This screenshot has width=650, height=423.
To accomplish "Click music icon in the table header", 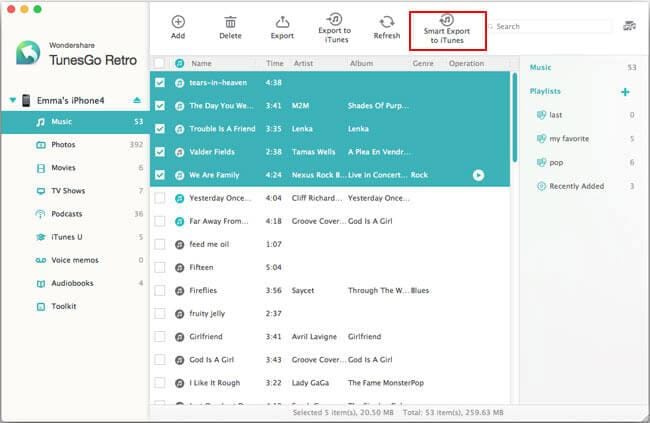I will (x=179, y=63).
